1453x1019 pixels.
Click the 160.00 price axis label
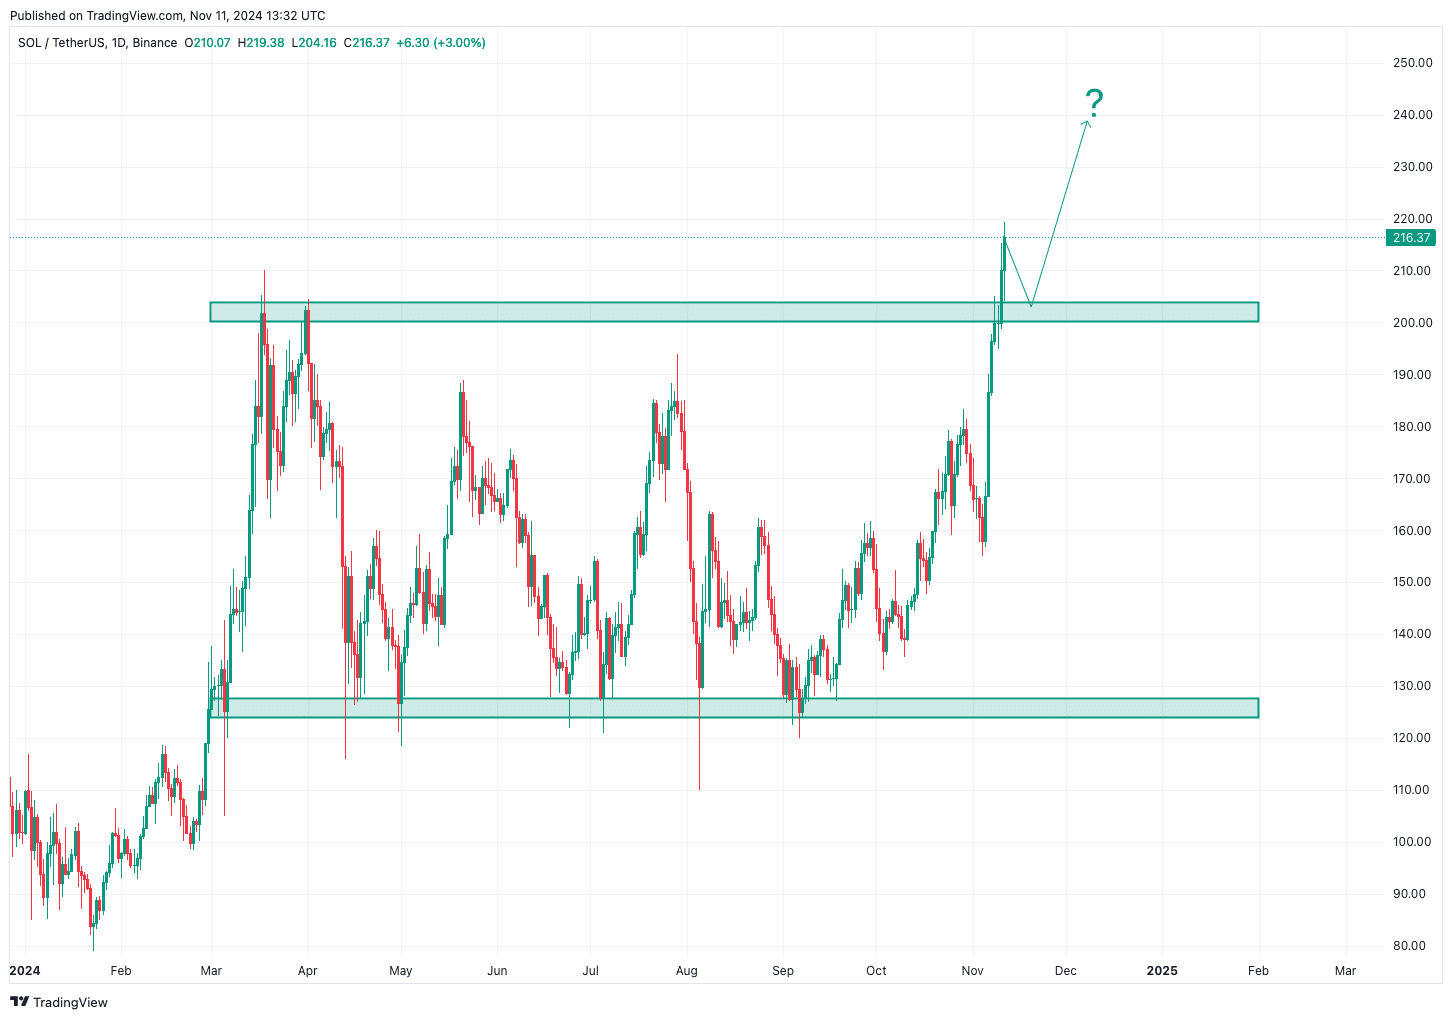tap(1412, 531)
